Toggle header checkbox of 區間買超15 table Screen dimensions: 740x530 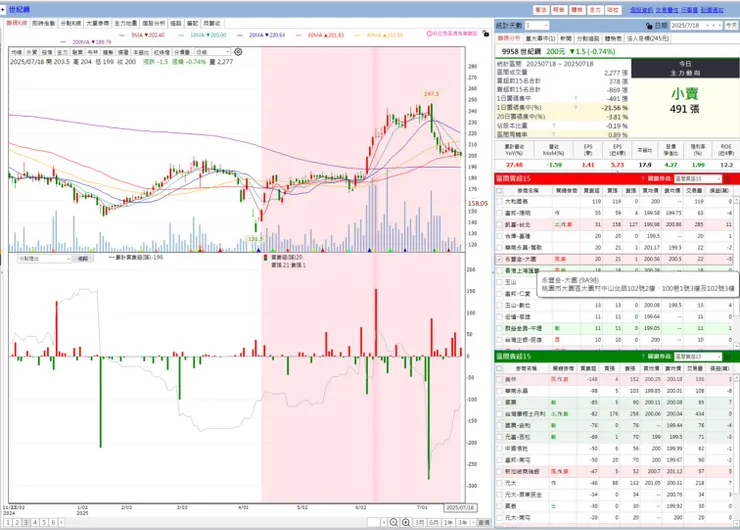coord(499,190)
